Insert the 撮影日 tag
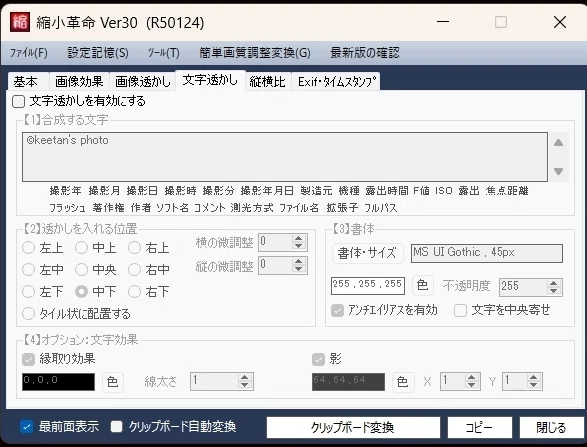 click(x=142, y=191)
